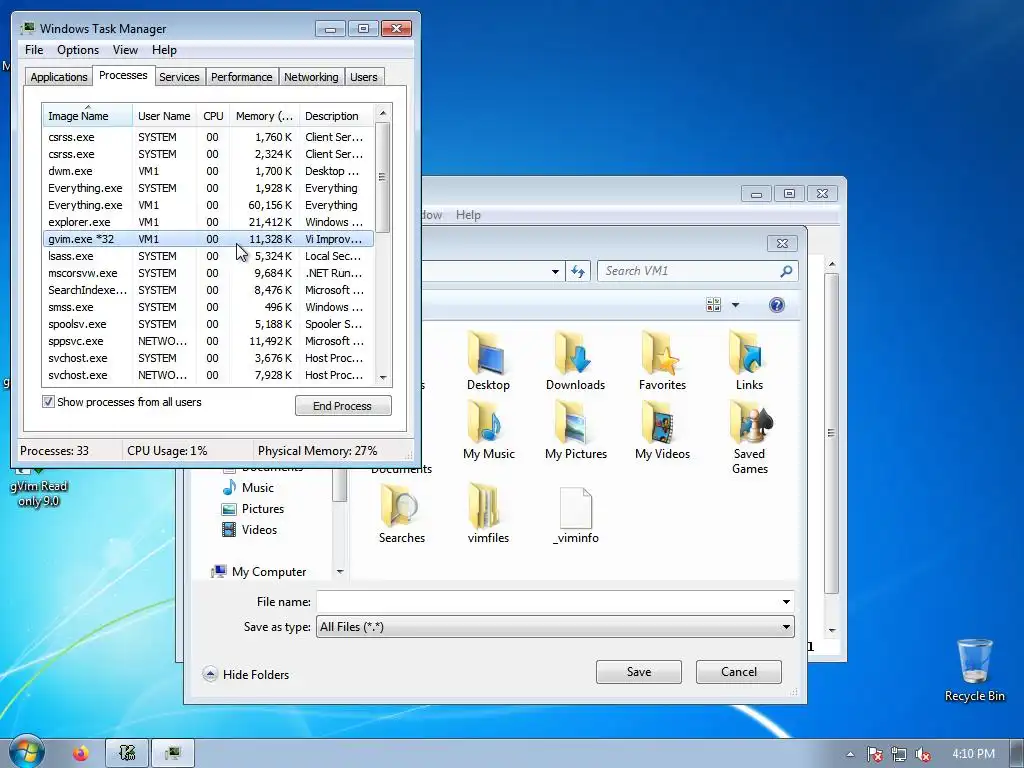Click the Save button
The width and height of the screenshot is (1024, 768).
tap(639, 671)
